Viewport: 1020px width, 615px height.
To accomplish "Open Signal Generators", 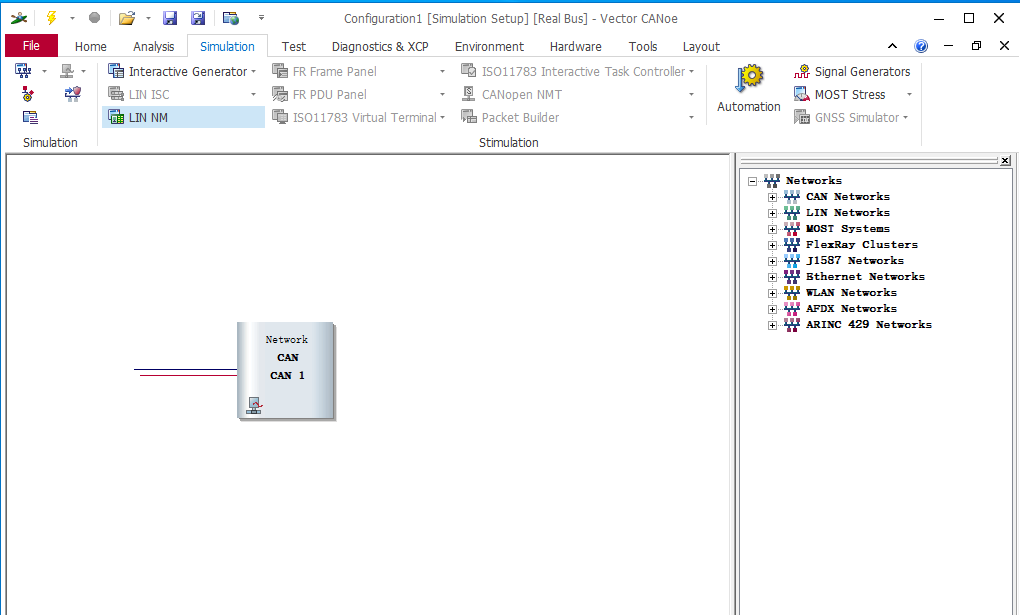I will pyautogui.click(x=852, y=71).
